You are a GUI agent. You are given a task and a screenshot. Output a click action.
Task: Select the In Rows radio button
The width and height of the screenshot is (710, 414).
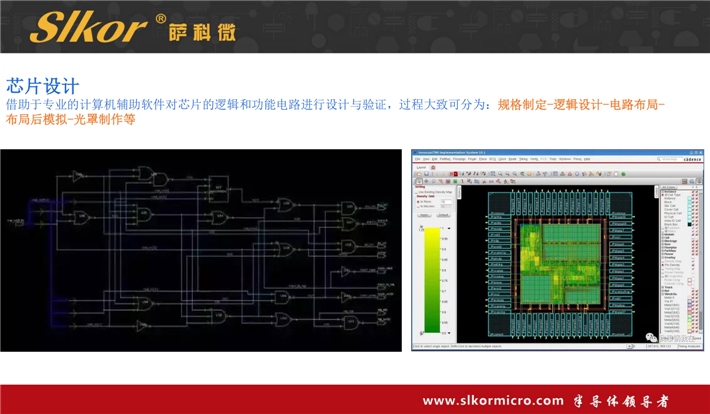418,202
